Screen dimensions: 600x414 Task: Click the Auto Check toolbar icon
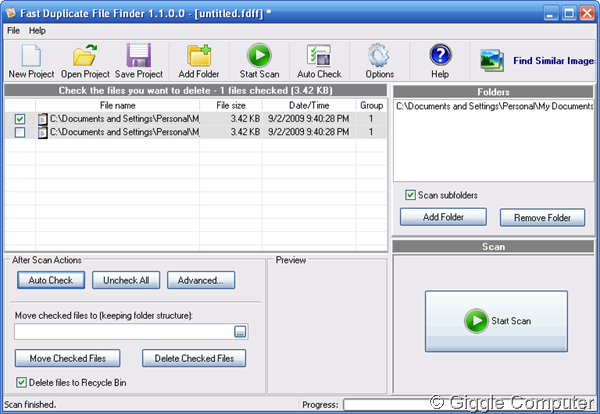tap(319, 56)
